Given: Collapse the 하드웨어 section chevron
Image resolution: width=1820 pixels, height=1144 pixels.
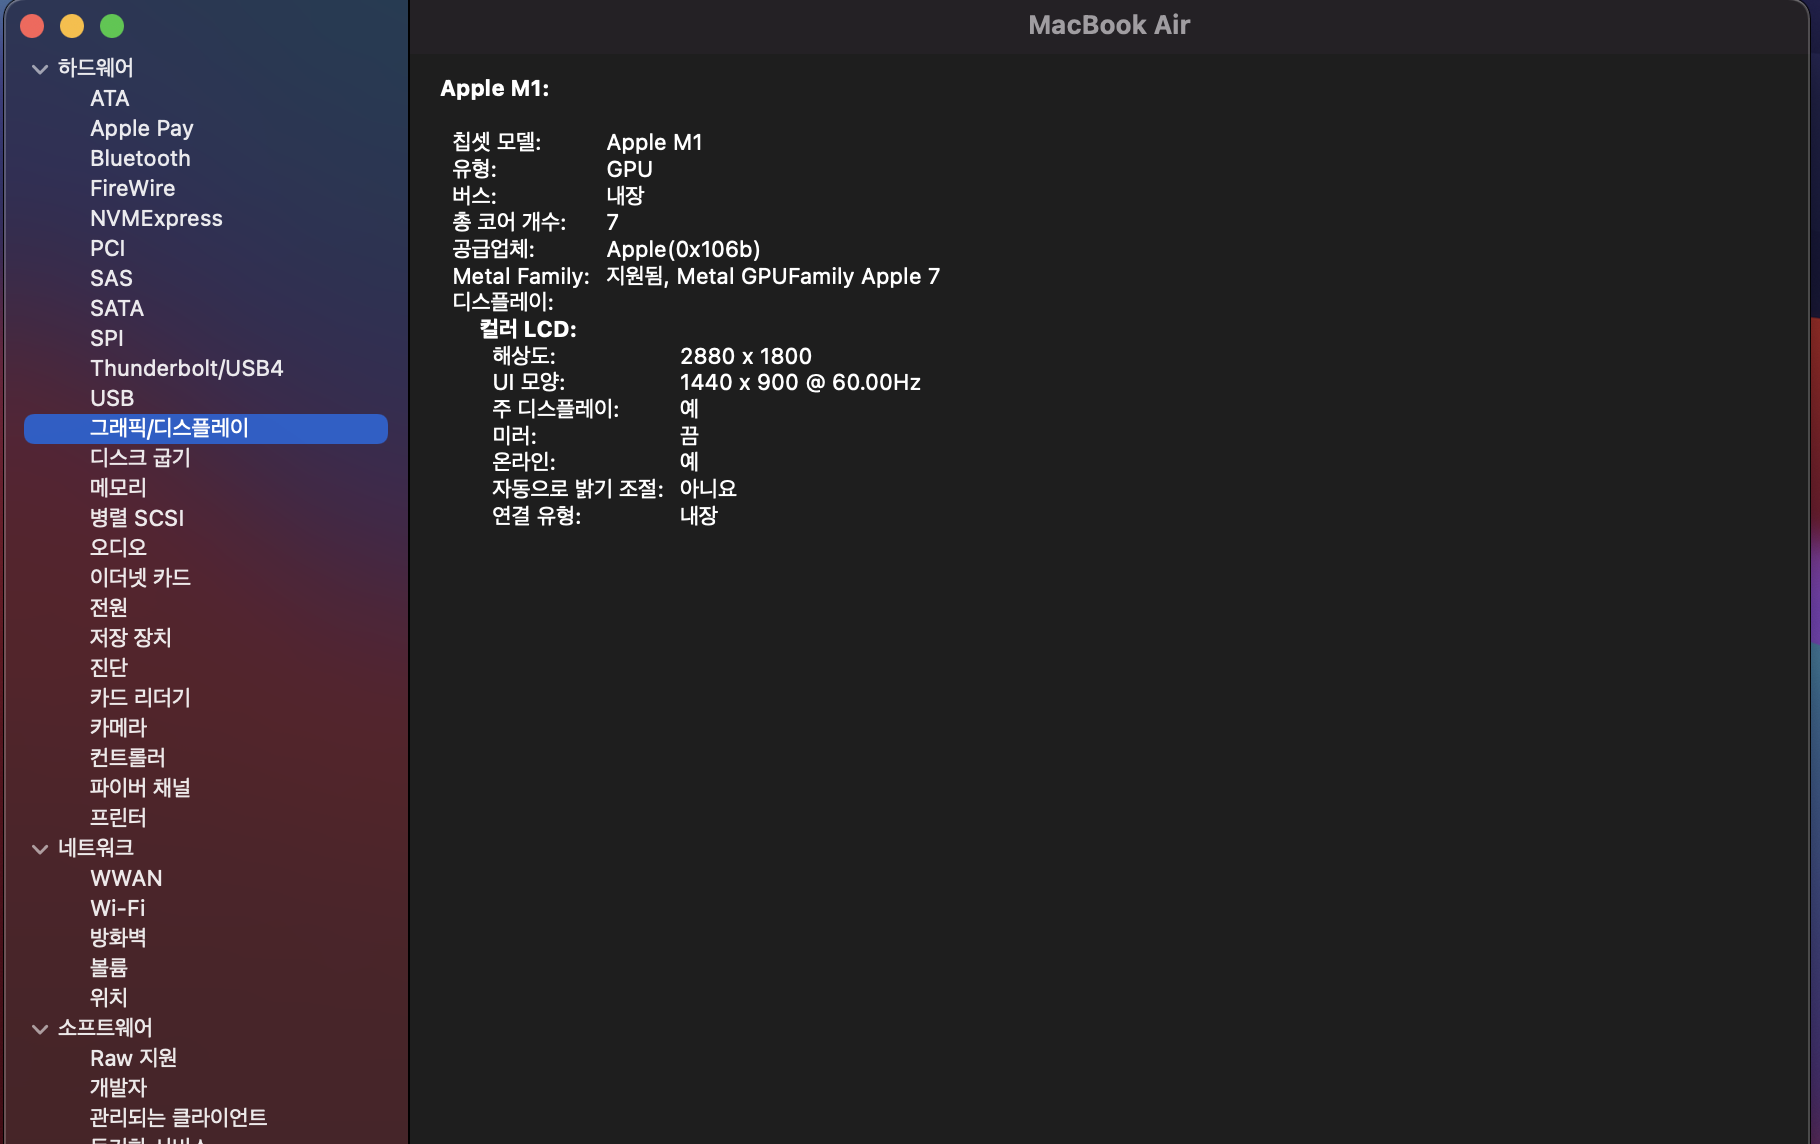Looking at the screenshot, I should 40,69.
